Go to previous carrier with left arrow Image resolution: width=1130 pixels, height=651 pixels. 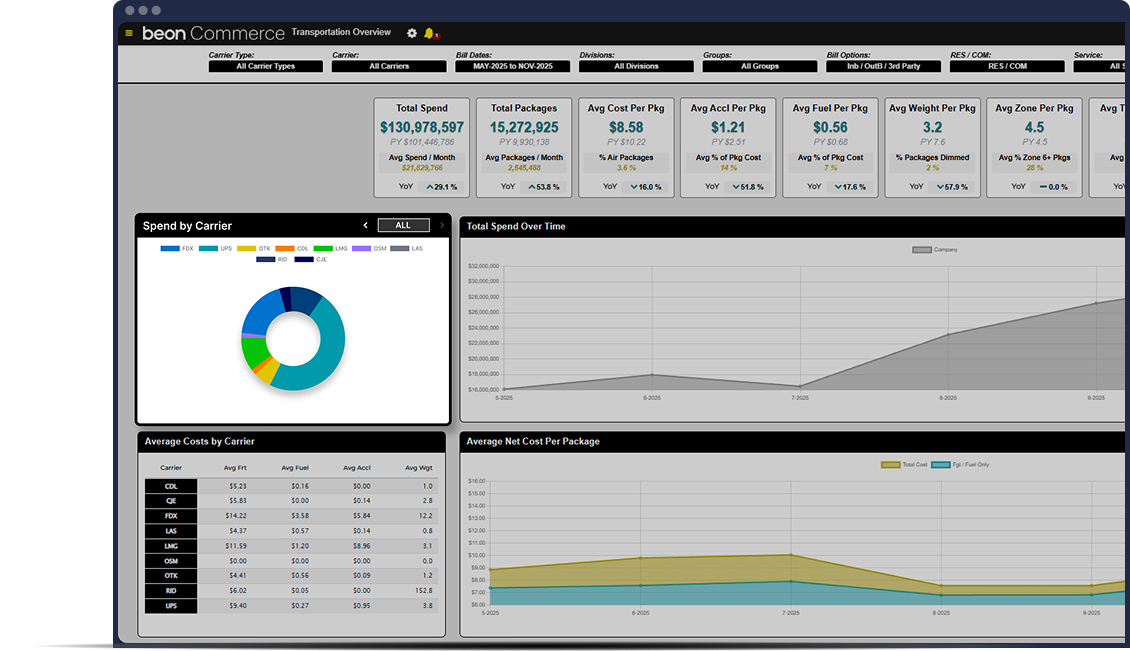[x=365, y=225]
